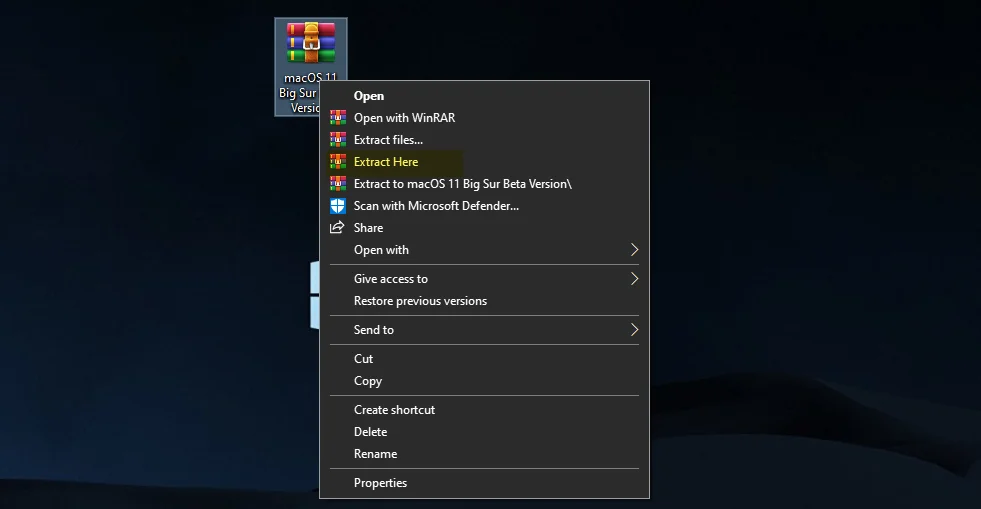Click the Share arrow icon
This screenshot has height=509, width=981.
[x=337, y=227]
